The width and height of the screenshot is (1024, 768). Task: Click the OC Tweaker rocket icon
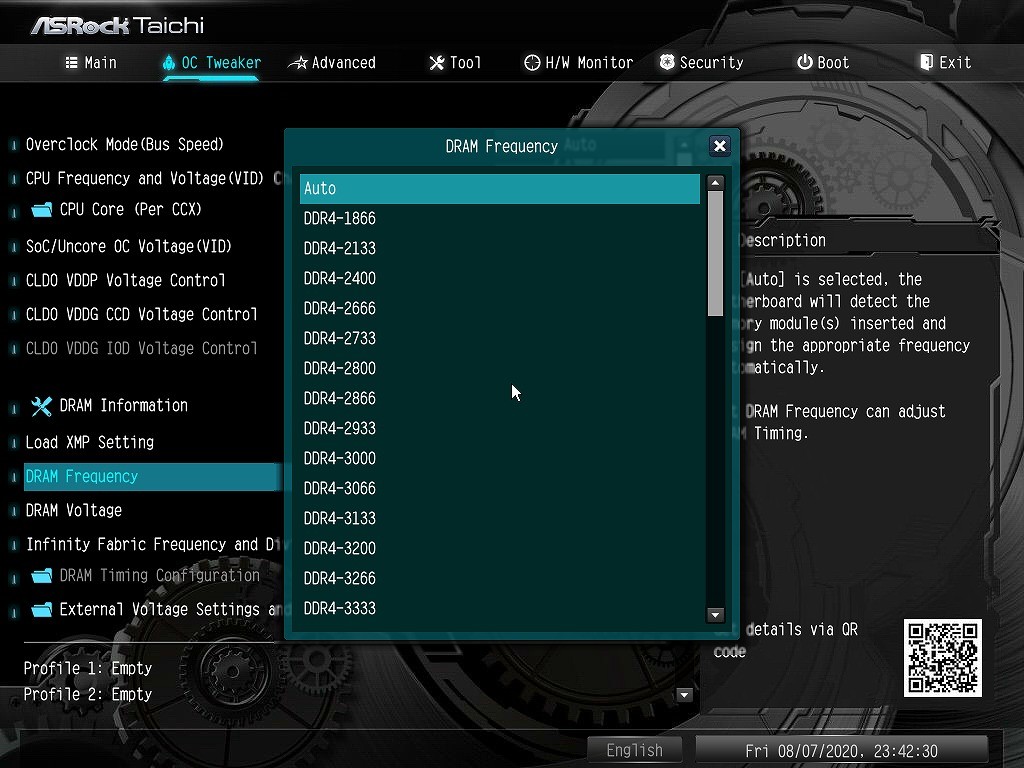click(x=168, y=63)
